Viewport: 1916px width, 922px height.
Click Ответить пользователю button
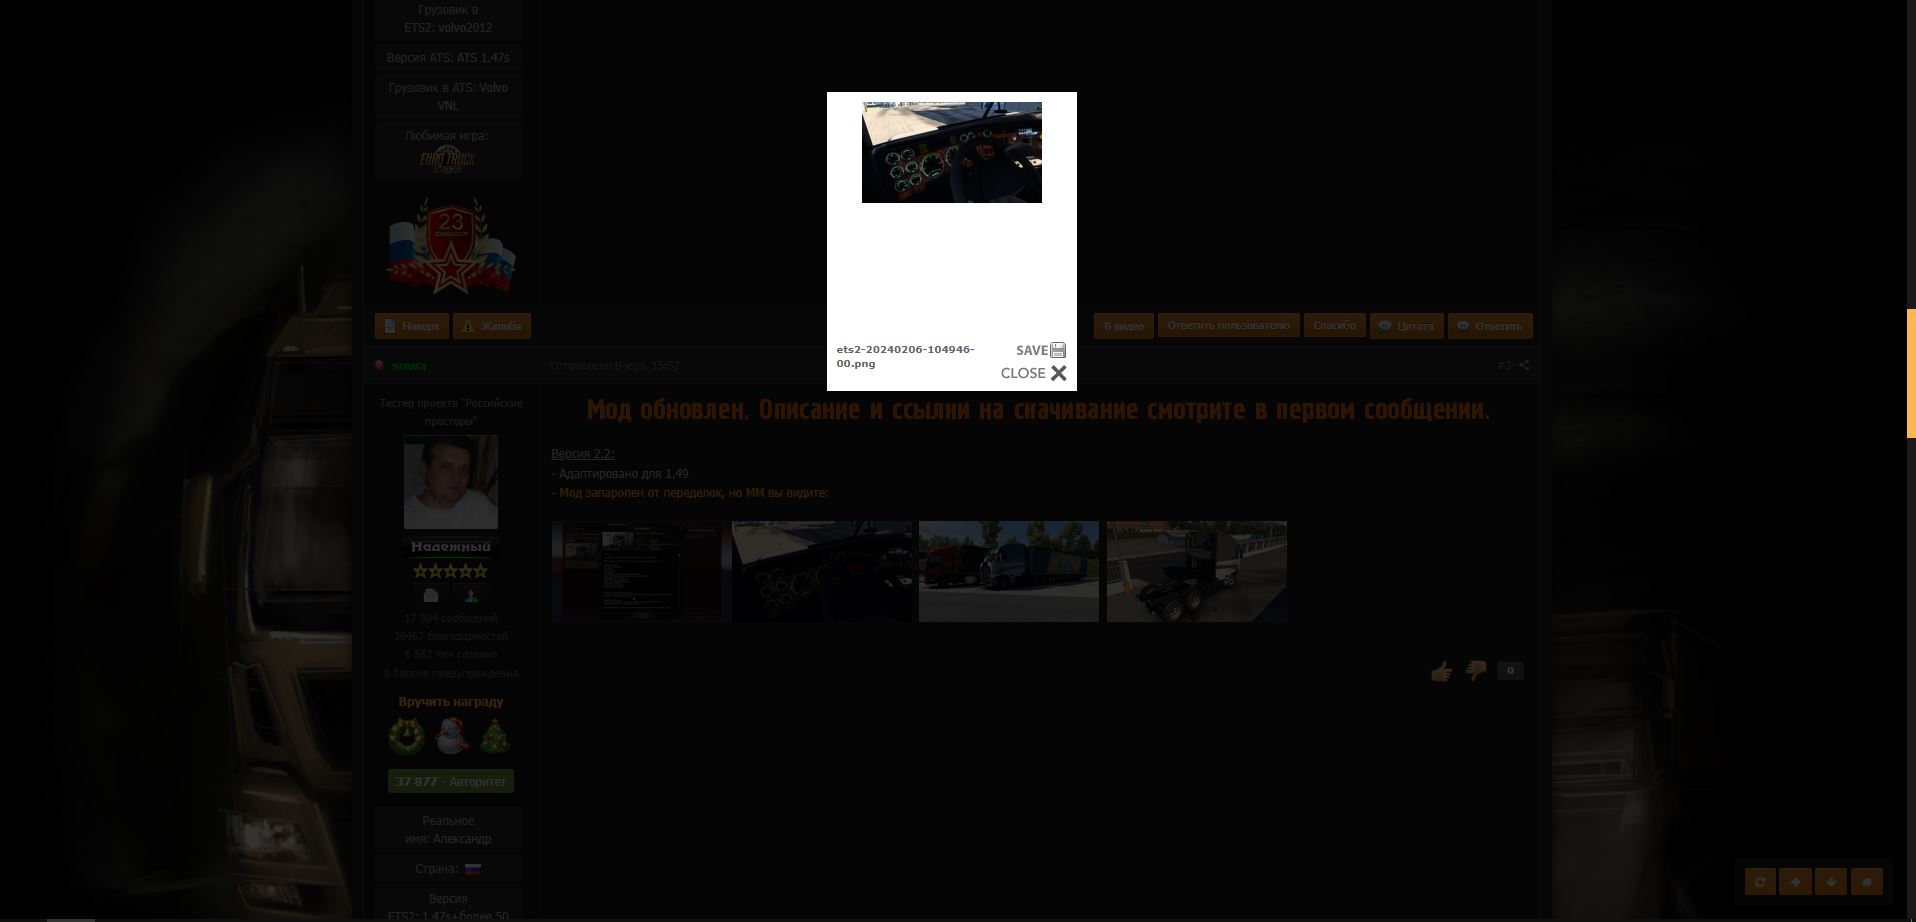tap(1229, 325)
